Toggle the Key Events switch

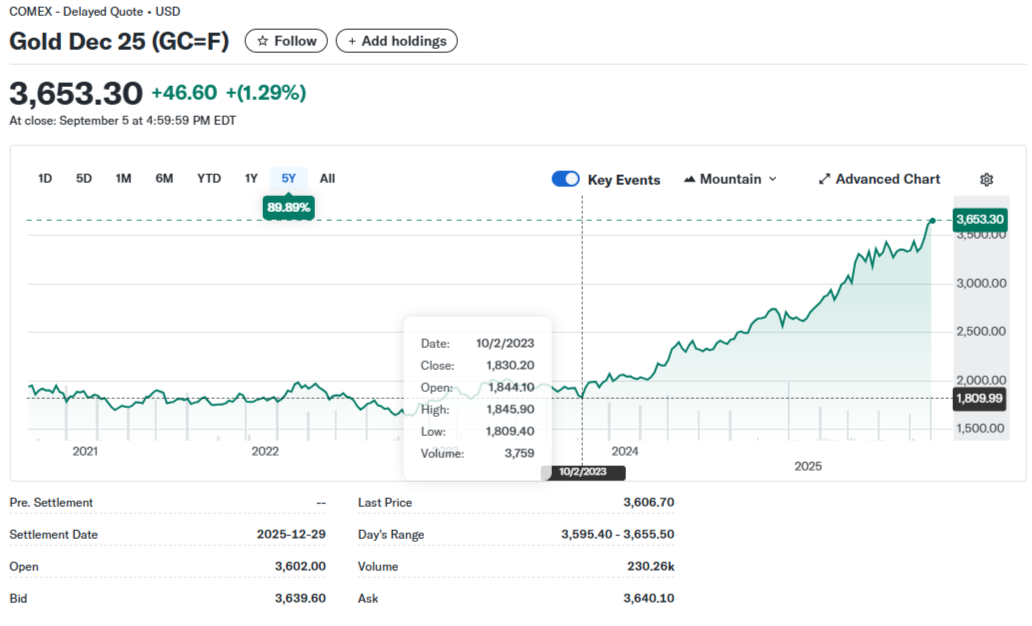coord(565,179)
